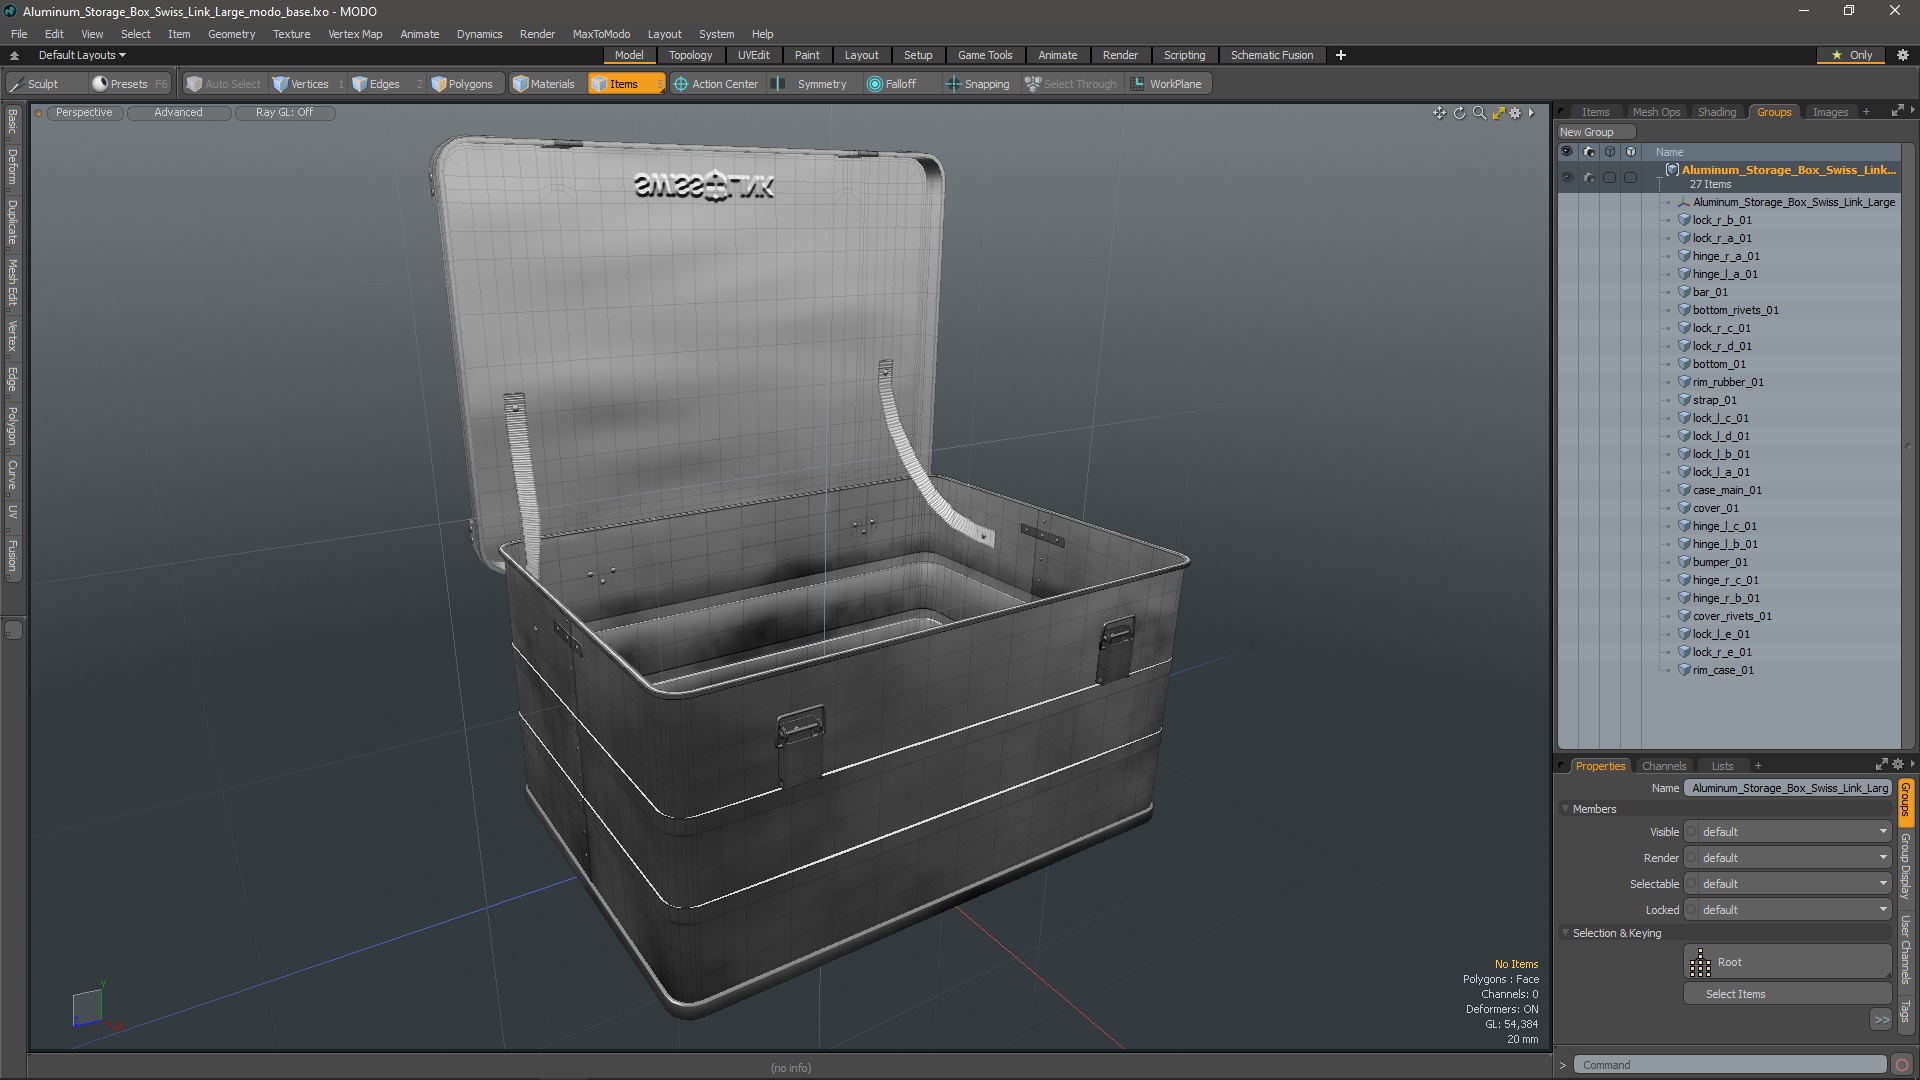This screenshot has width=1920, height=1080.
Task: Add a new tab next to Lists
Action: [x=1757, y=766]
